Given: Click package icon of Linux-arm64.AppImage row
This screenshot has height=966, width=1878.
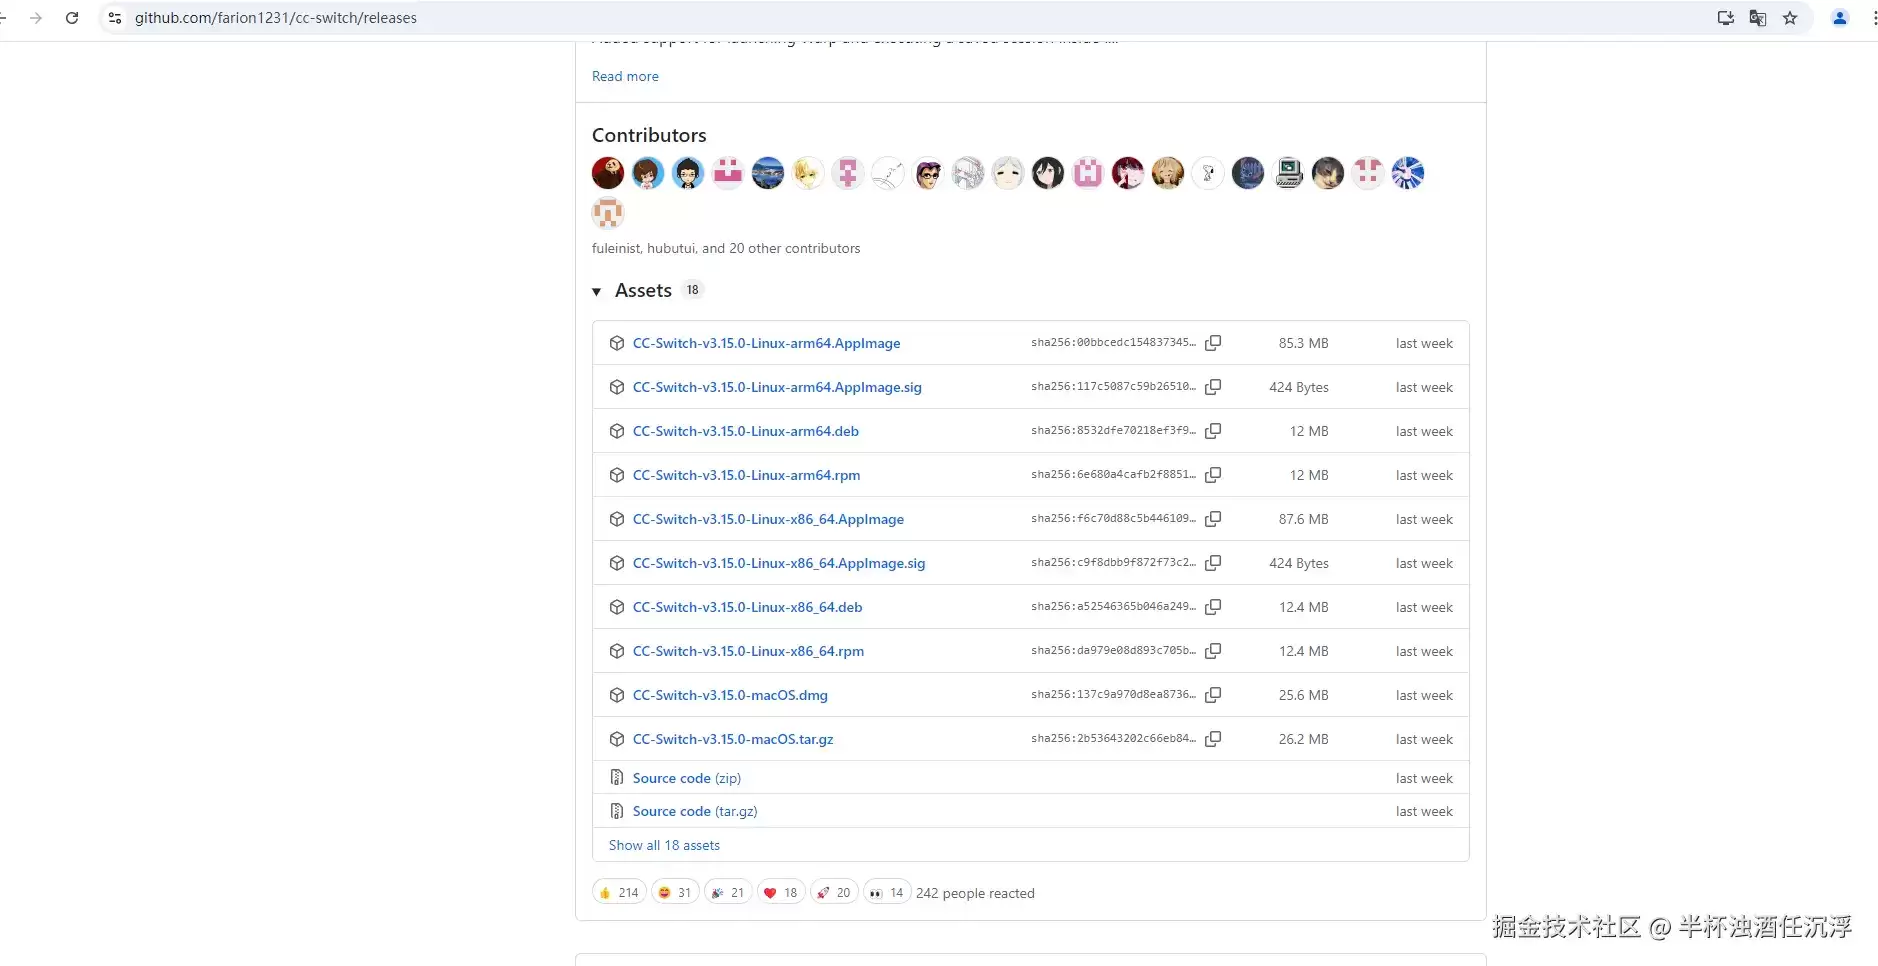Looking at the screenshot, I should coord(617,343).
